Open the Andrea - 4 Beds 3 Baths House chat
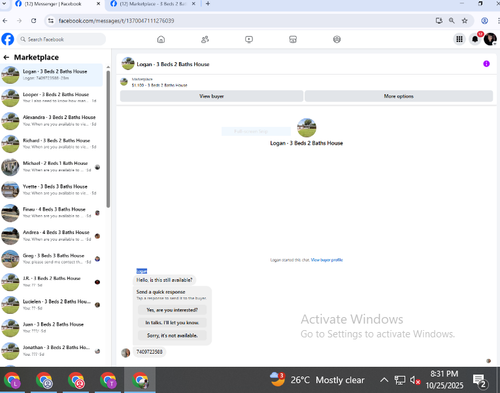 pos(52,235)
